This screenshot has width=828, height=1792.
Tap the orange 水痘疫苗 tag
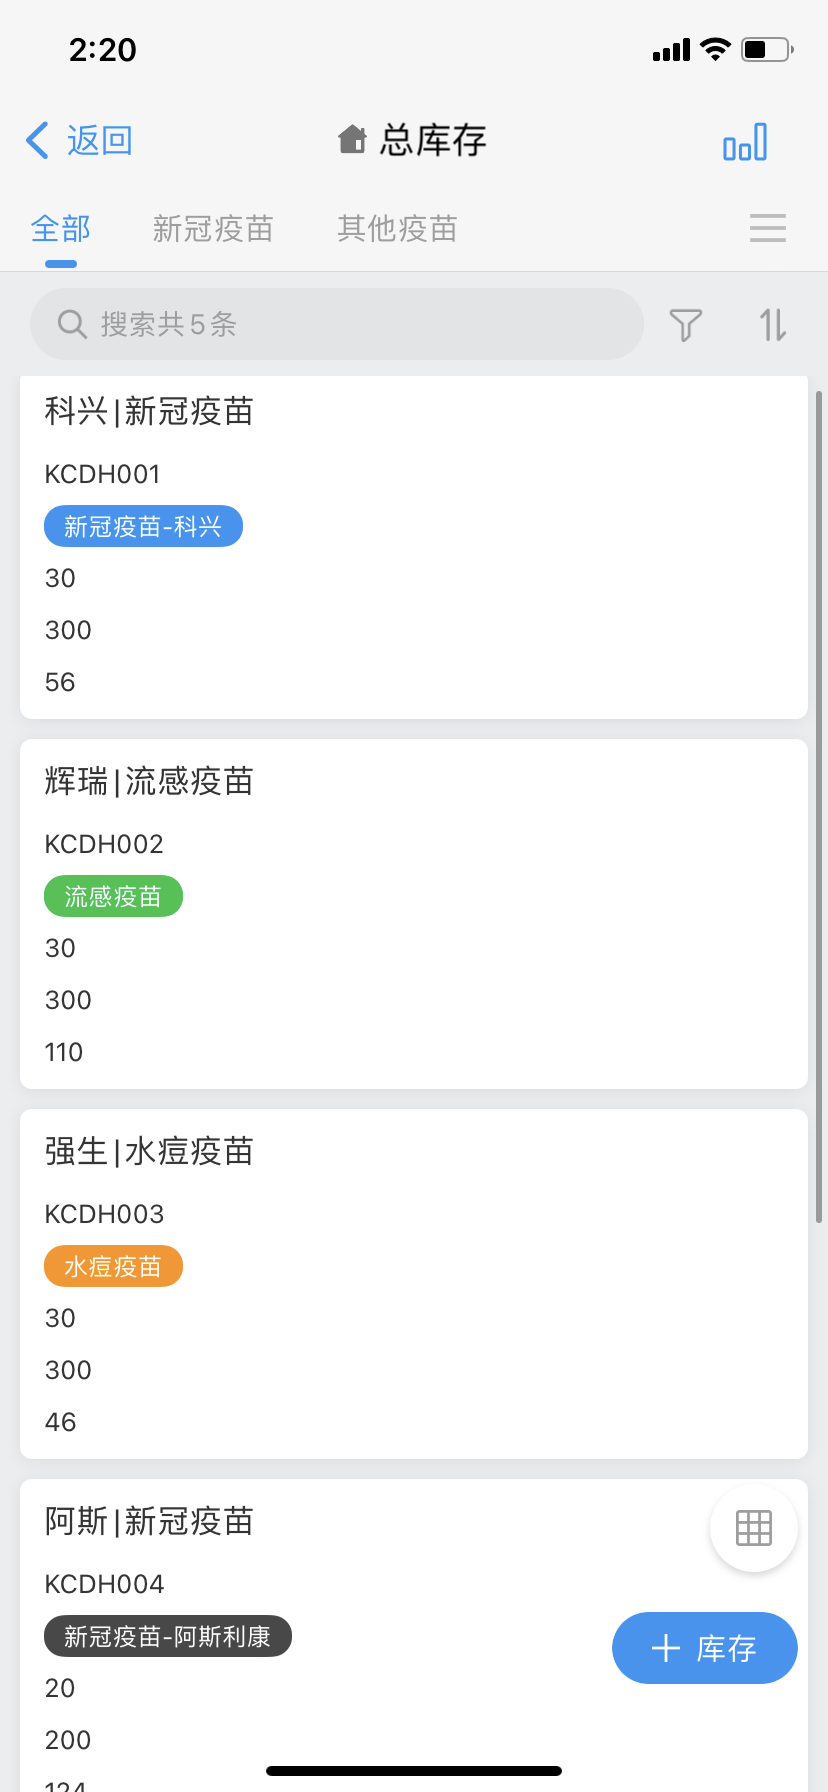click(x=113, y=1266)
